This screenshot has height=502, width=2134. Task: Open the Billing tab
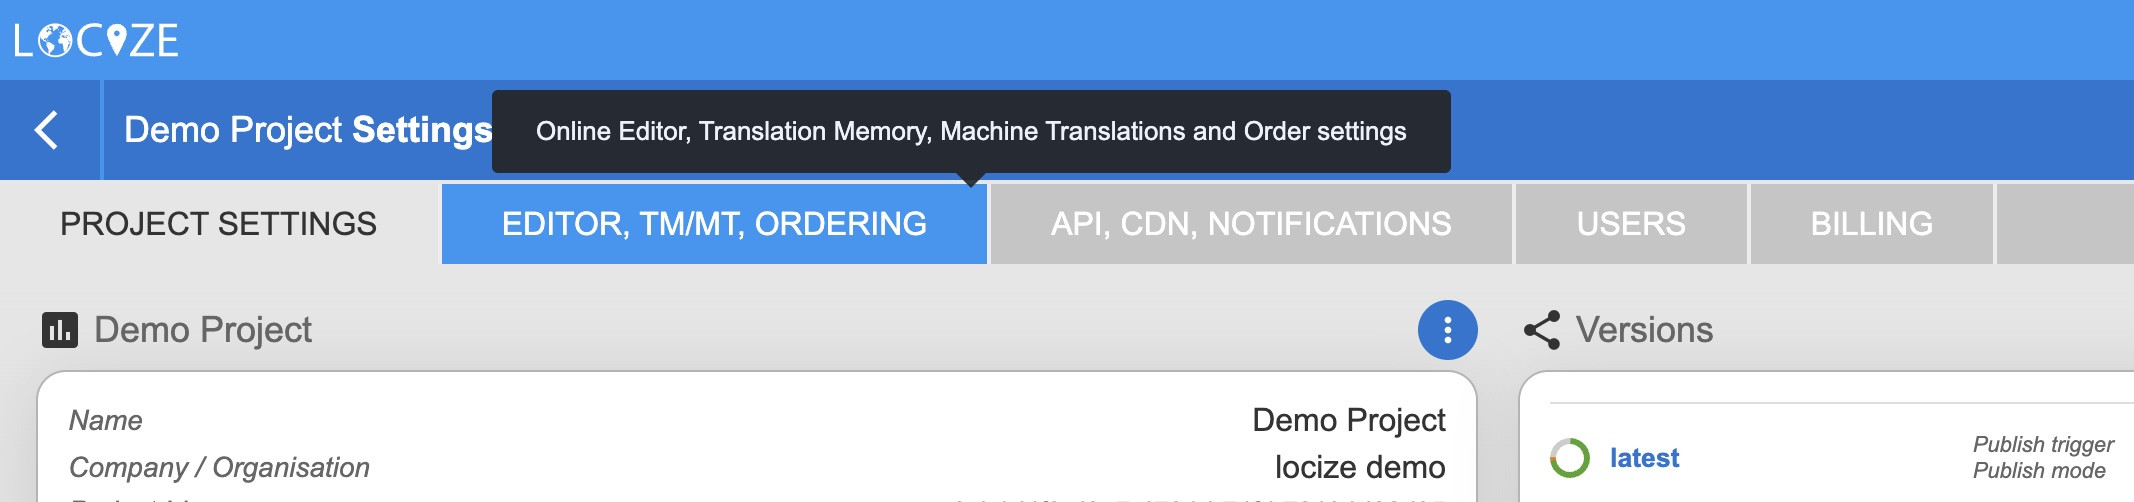tap(1871, 224)
